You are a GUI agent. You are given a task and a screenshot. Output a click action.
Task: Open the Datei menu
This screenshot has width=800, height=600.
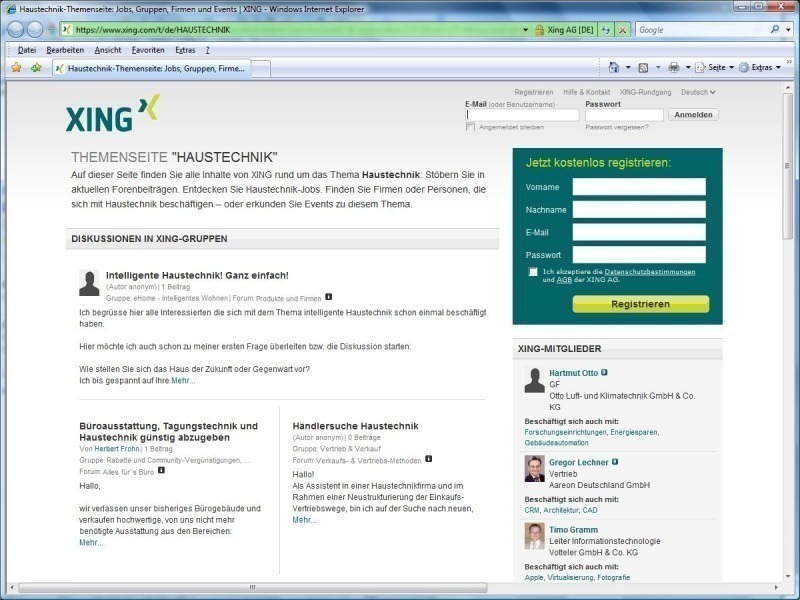[x=27, y=50]
